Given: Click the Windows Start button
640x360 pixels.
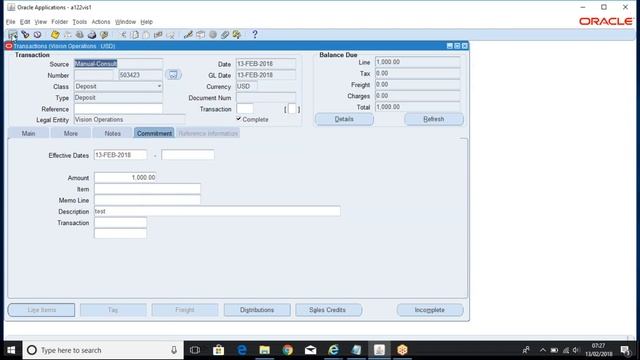Looking at the screenshot, I should pyautogui.click(x=11, y=350).
